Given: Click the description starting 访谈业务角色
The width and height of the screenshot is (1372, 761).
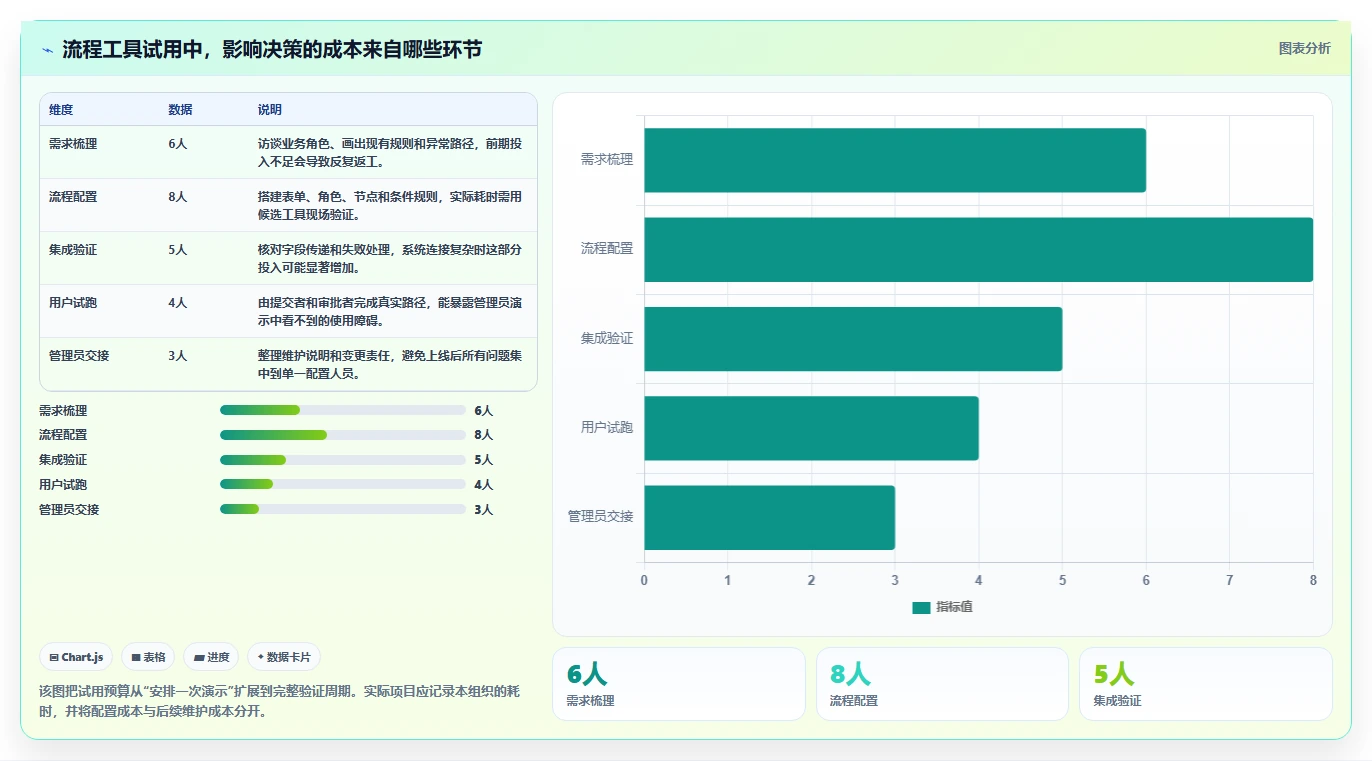Looking at the screenshot, I should coord(390,152).
